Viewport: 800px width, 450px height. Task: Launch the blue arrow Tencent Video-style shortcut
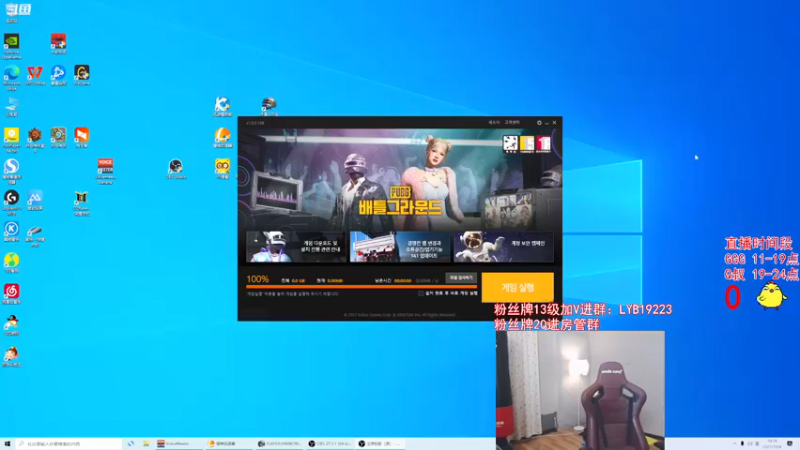coord(58,76)
